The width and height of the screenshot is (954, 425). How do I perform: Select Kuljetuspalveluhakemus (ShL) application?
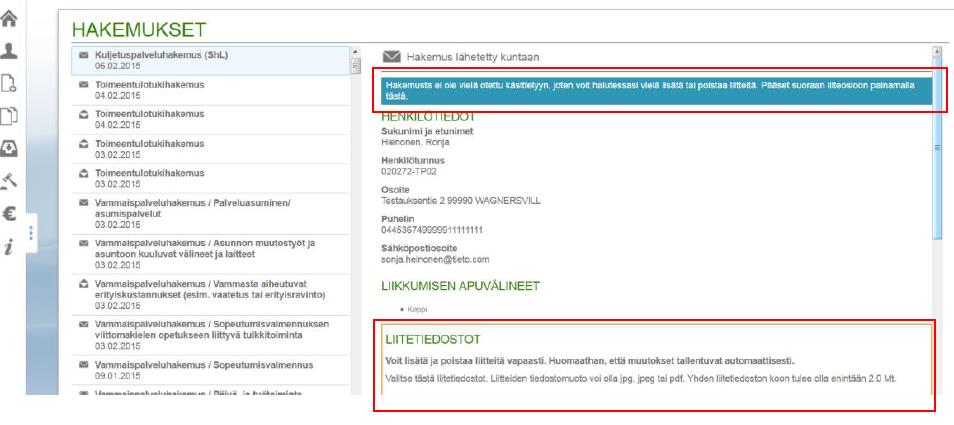pyautogui.click(x=211, y=60)
